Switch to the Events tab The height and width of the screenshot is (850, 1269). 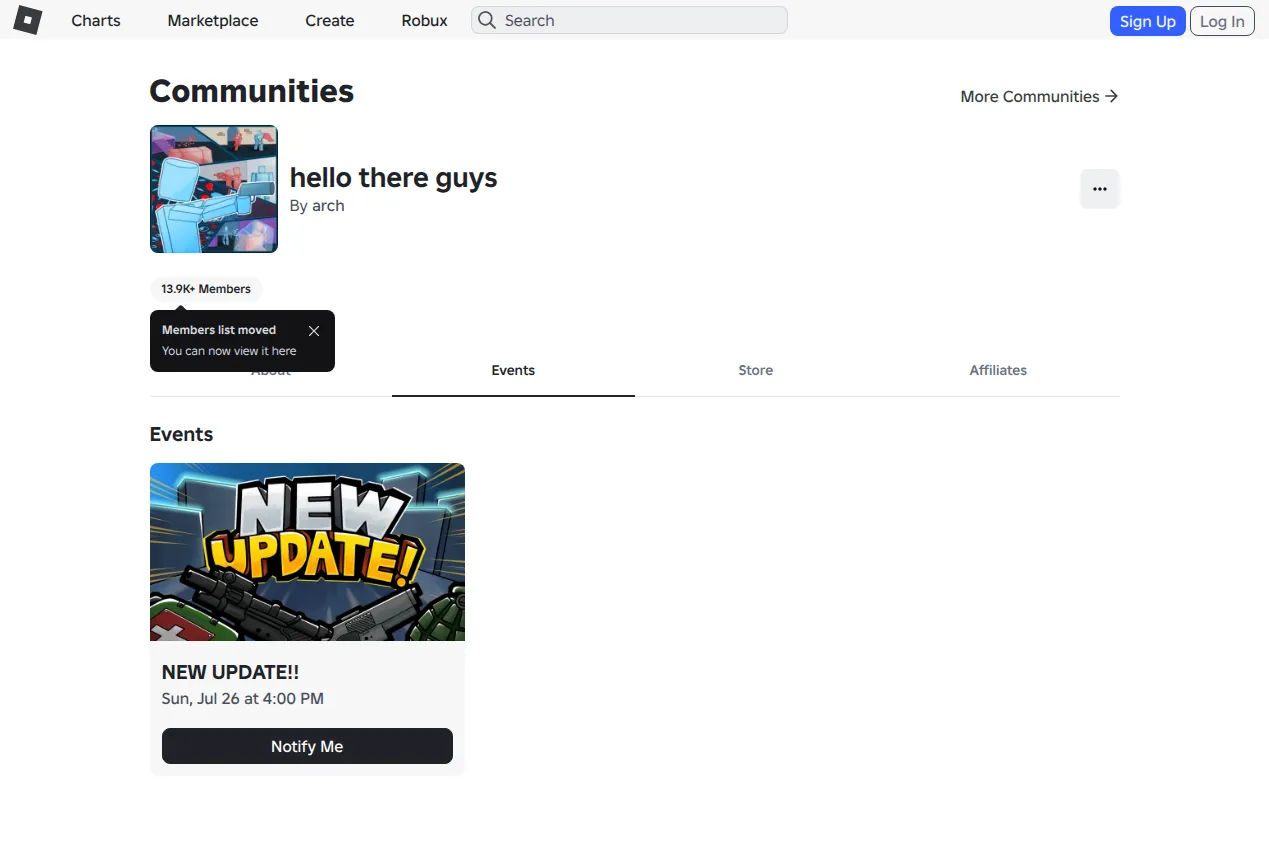coord(513,370)
